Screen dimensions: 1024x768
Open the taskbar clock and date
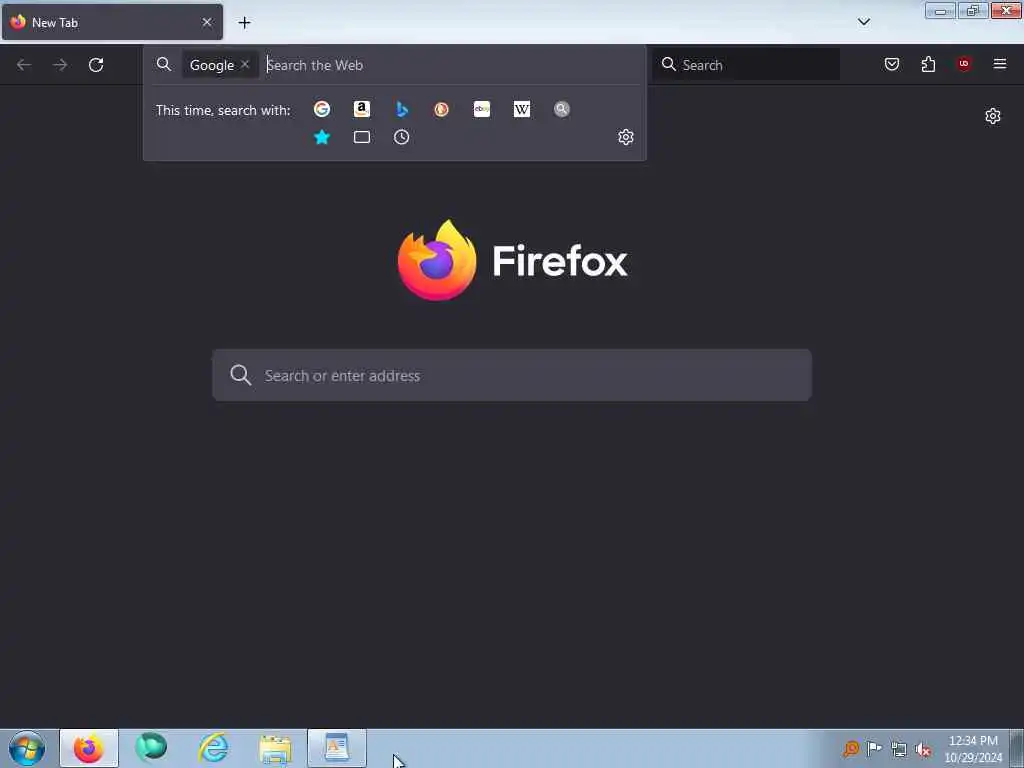(973, 748)
